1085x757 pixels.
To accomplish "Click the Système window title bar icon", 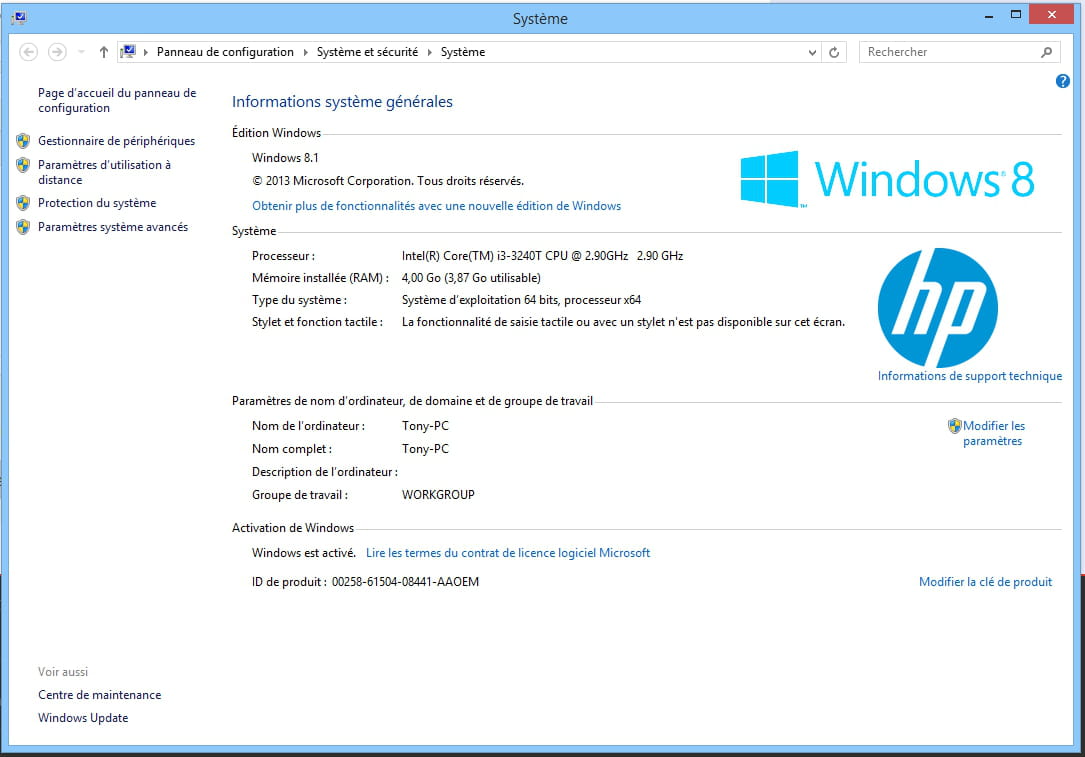I will [19, 18].
